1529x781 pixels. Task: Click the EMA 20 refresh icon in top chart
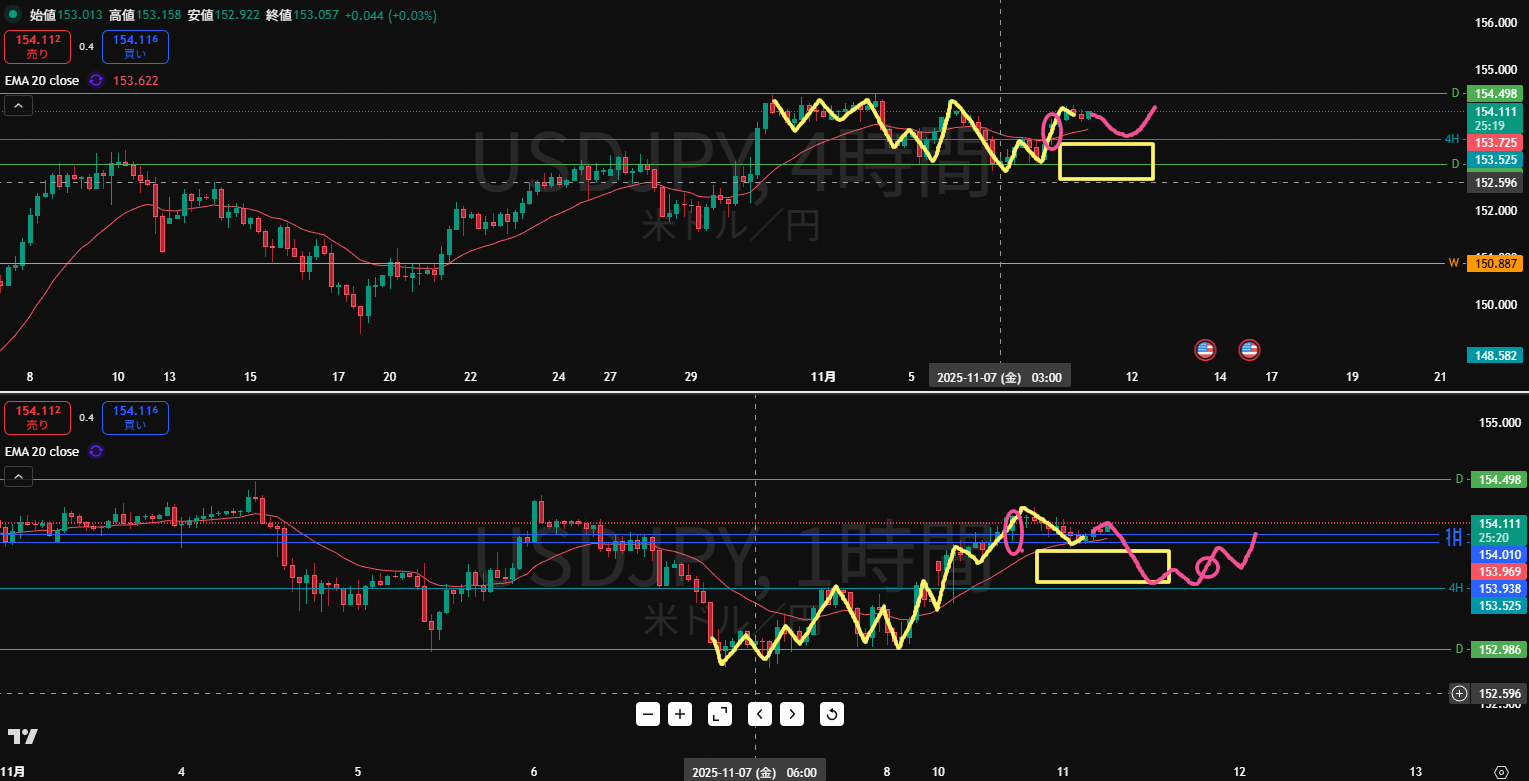pos(96,81)
